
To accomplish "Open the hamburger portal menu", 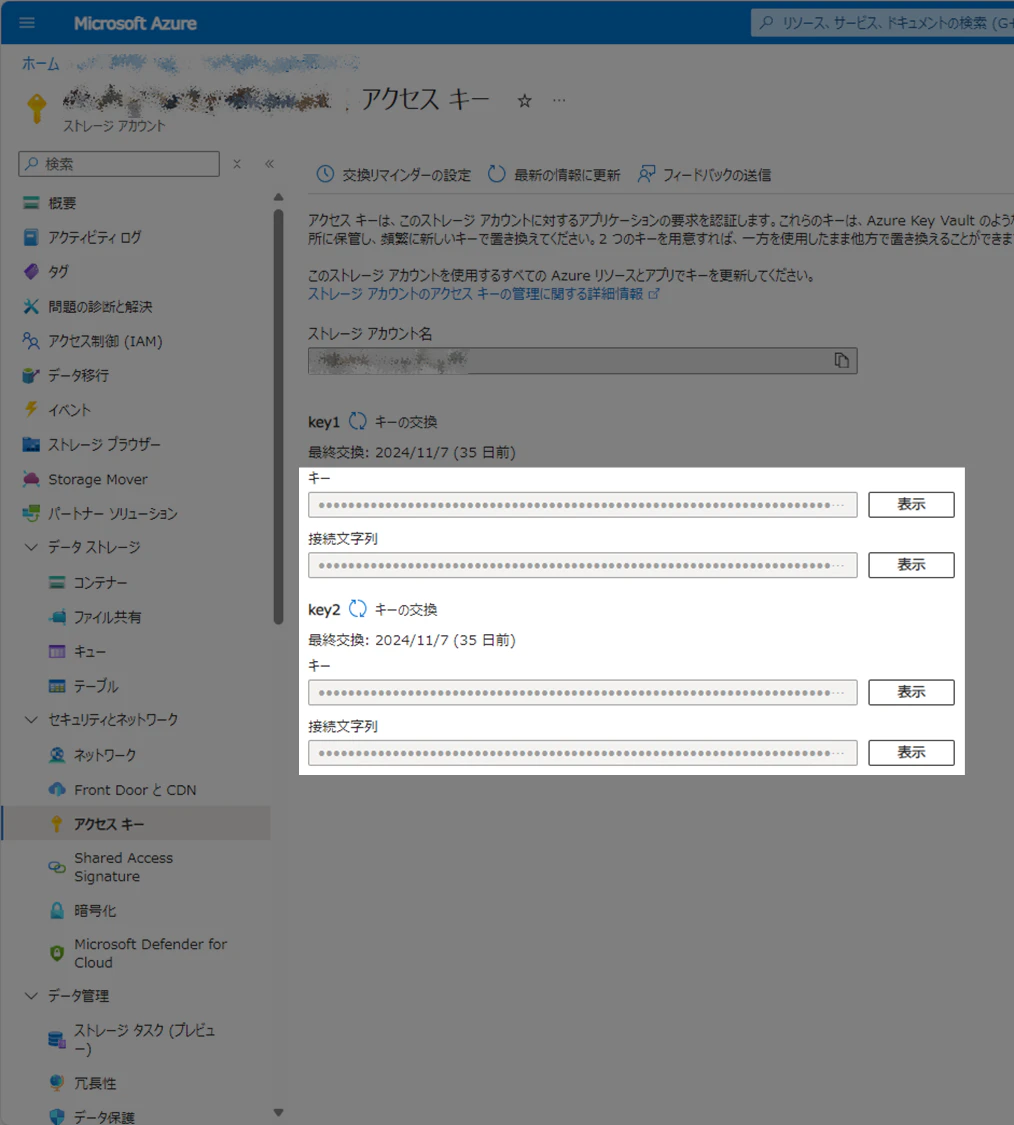I will [27, 23].
